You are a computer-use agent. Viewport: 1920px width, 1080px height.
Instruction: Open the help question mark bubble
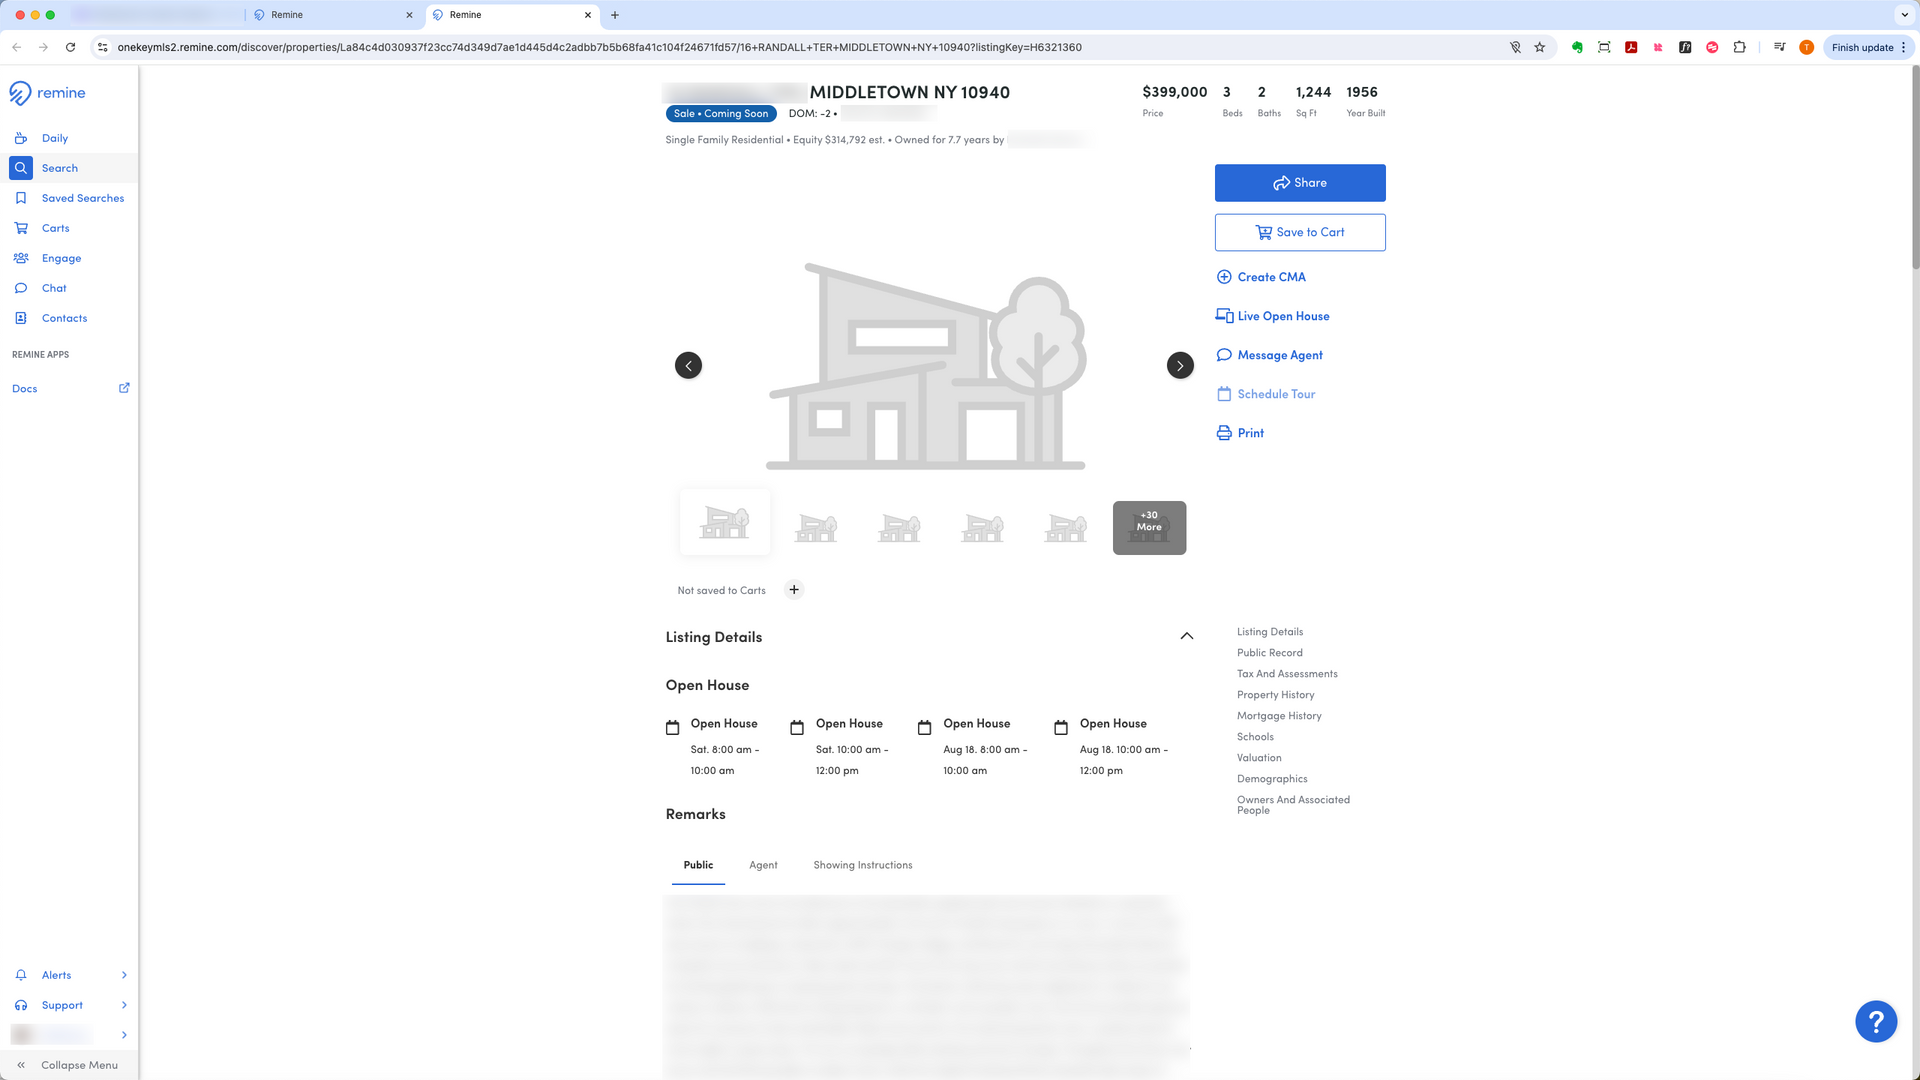coord(1877,1021)
